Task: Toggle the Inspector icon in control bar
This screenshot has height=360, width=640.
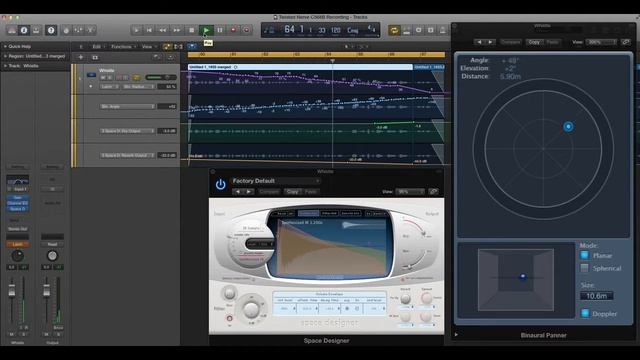Action: click(x=24, y=30)
